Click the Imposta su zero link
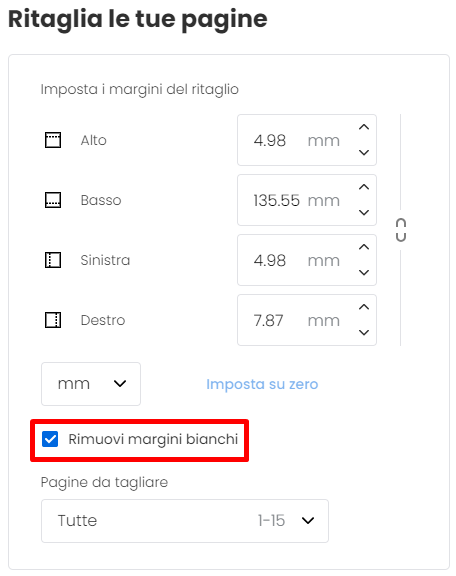 [262, 384]
